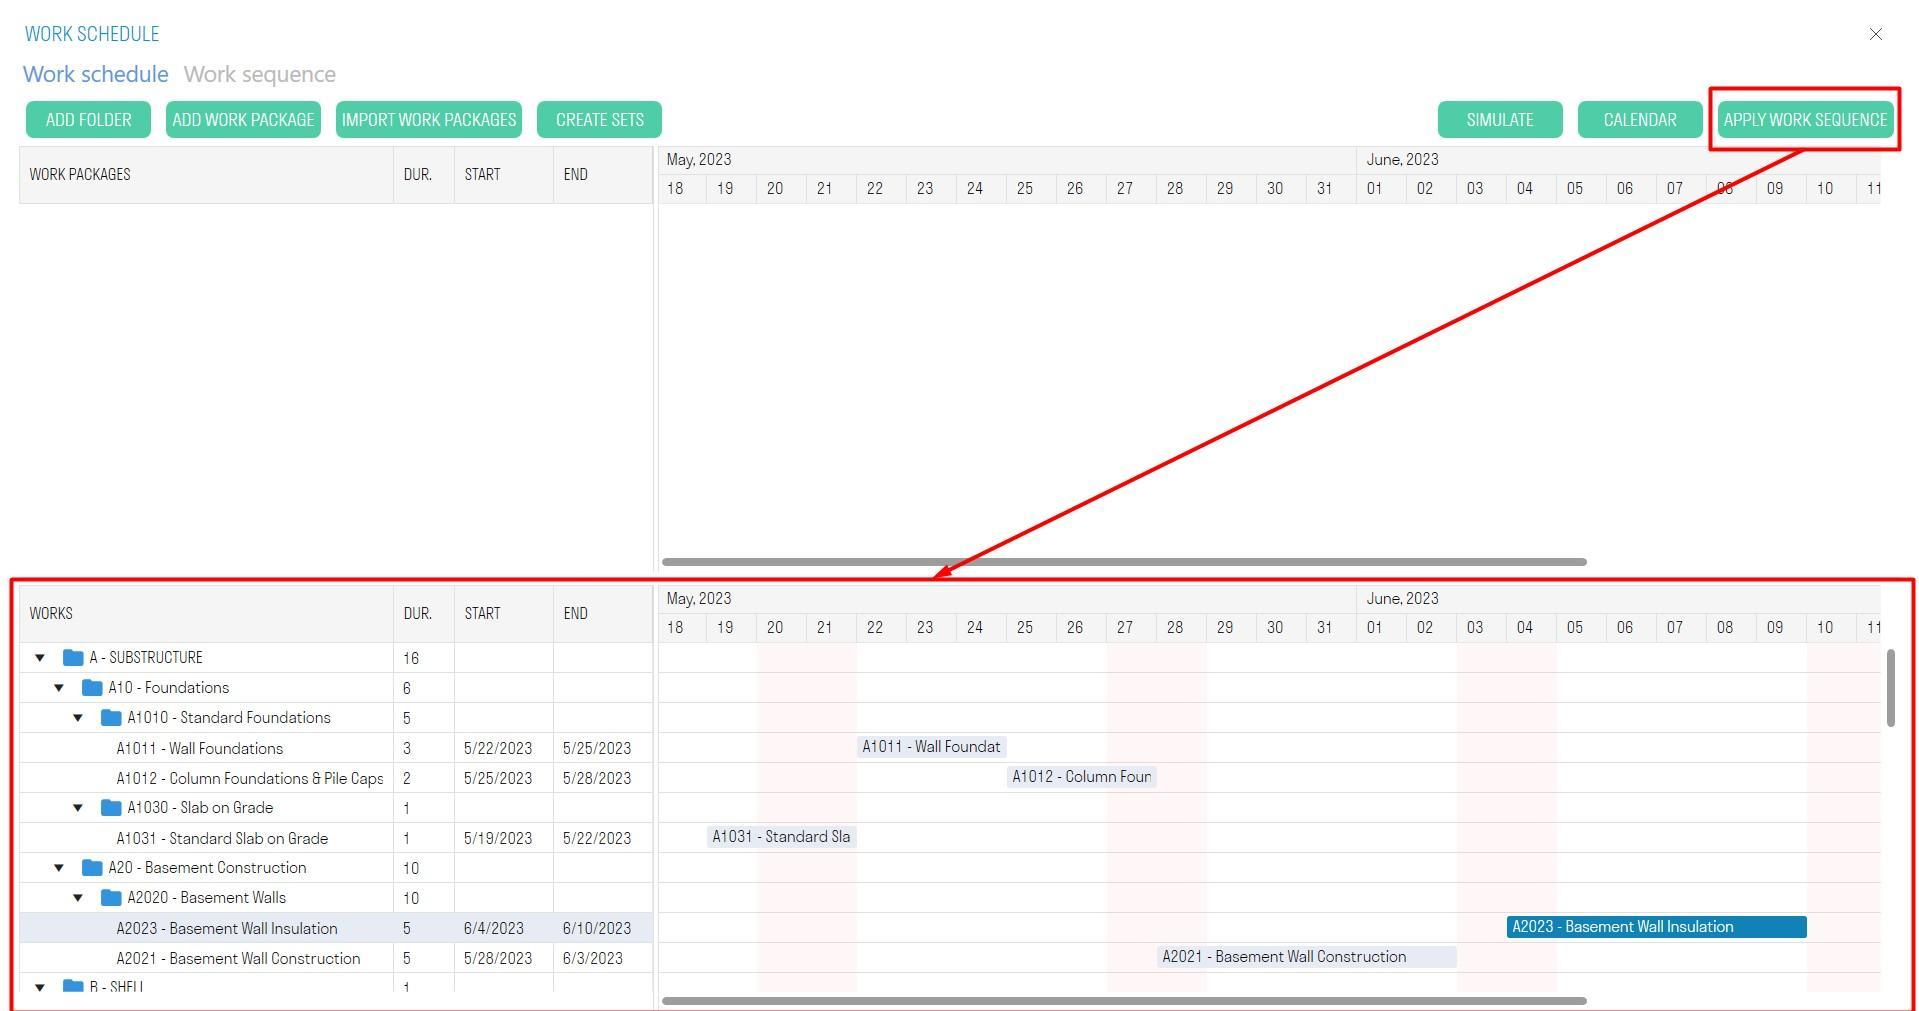The image size is (1919, 1011).
Task: Click the END header in Work Packages table
Action: [x=603, y=175]
